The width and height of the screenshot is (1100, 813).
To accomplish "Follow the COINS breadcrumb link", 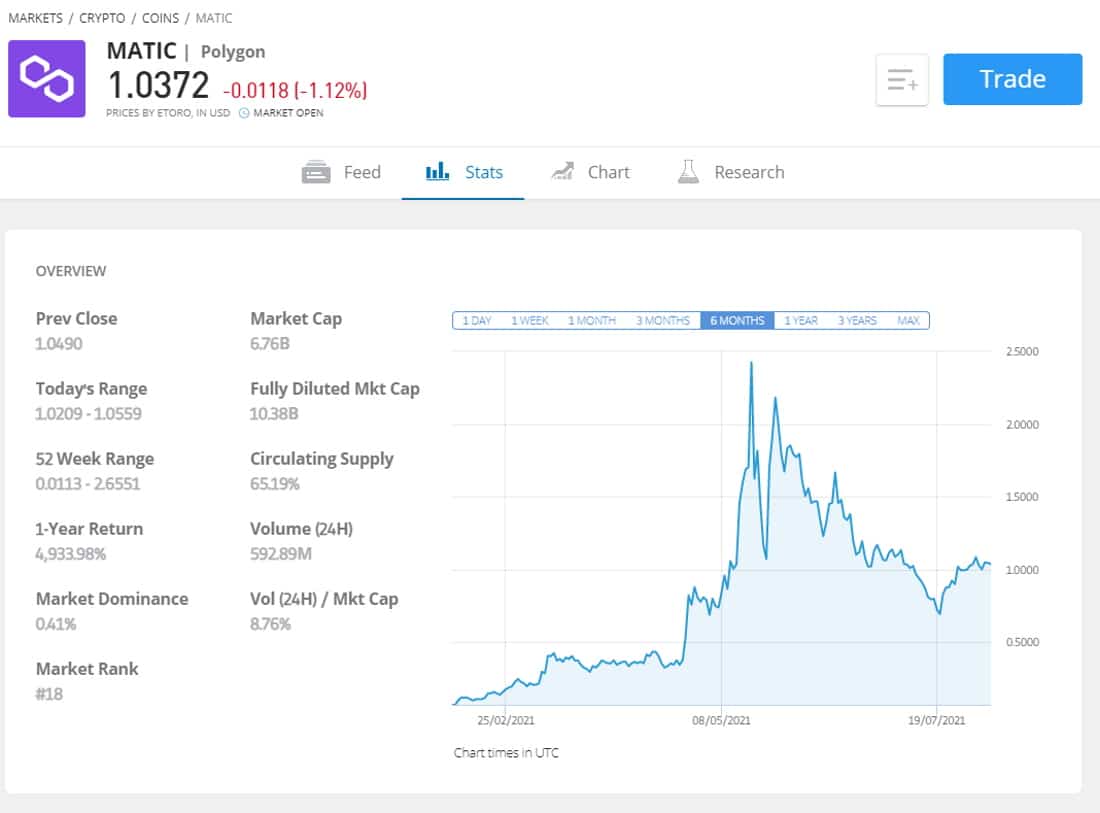I will pos(161,18).
